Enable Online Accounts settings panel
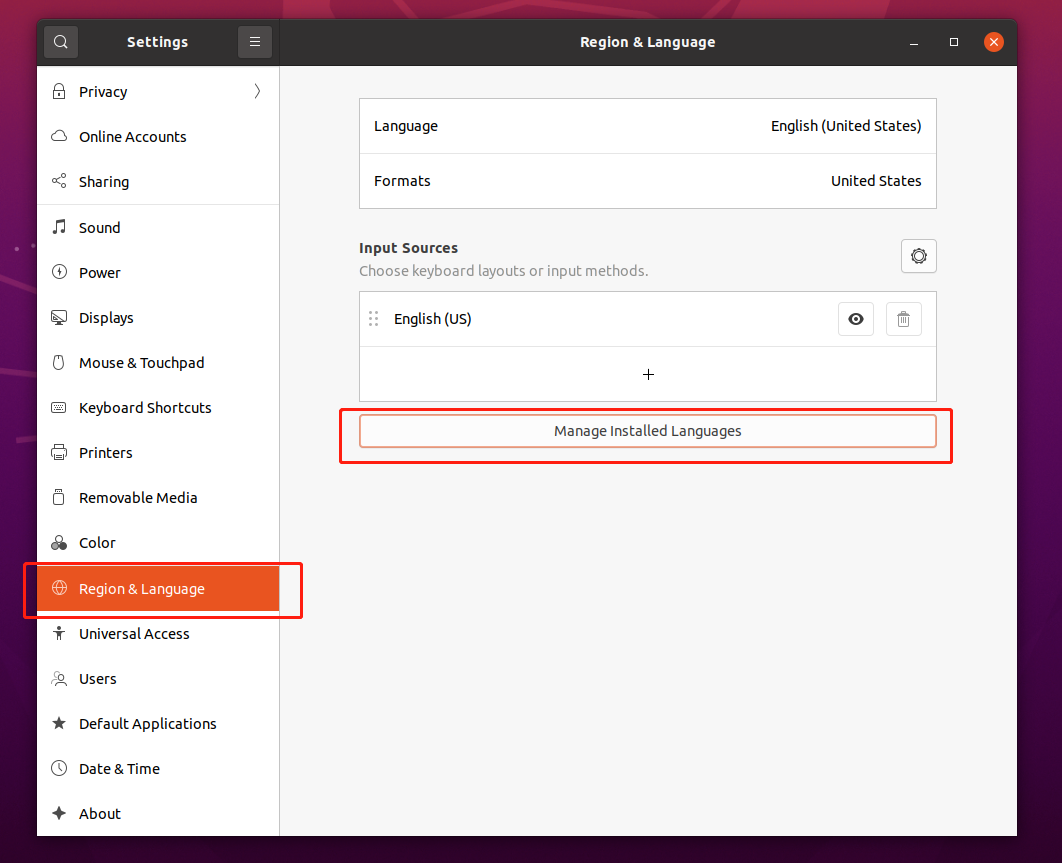The height and width of the screenshot is (863, 1062). coord(132,136)
